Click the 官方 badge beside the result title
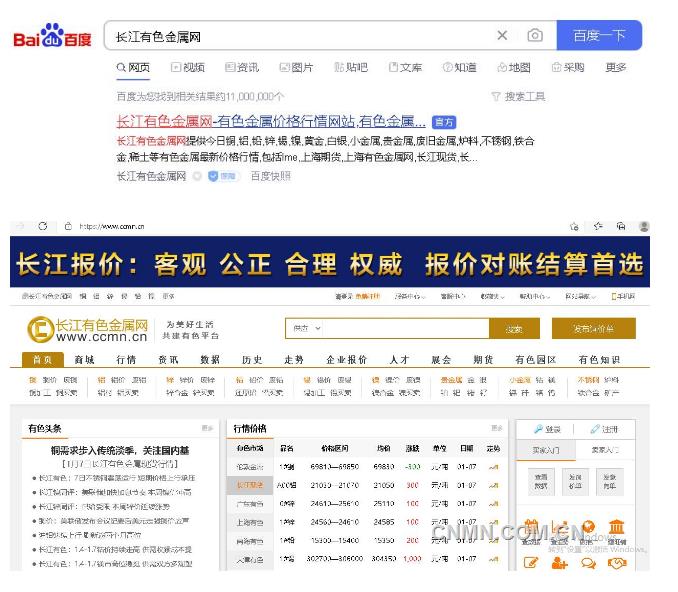The height and width of the screenshot is (592, 678). coord(444,122)
